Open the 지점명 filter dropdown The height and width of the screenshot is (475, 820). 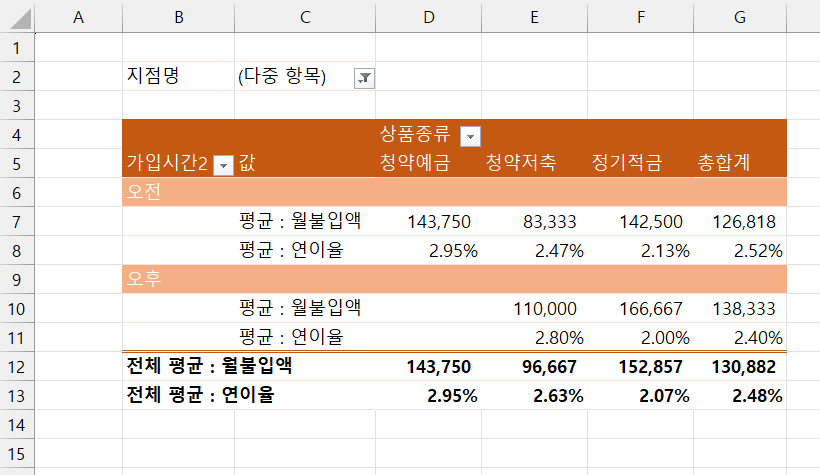(364, 78)
